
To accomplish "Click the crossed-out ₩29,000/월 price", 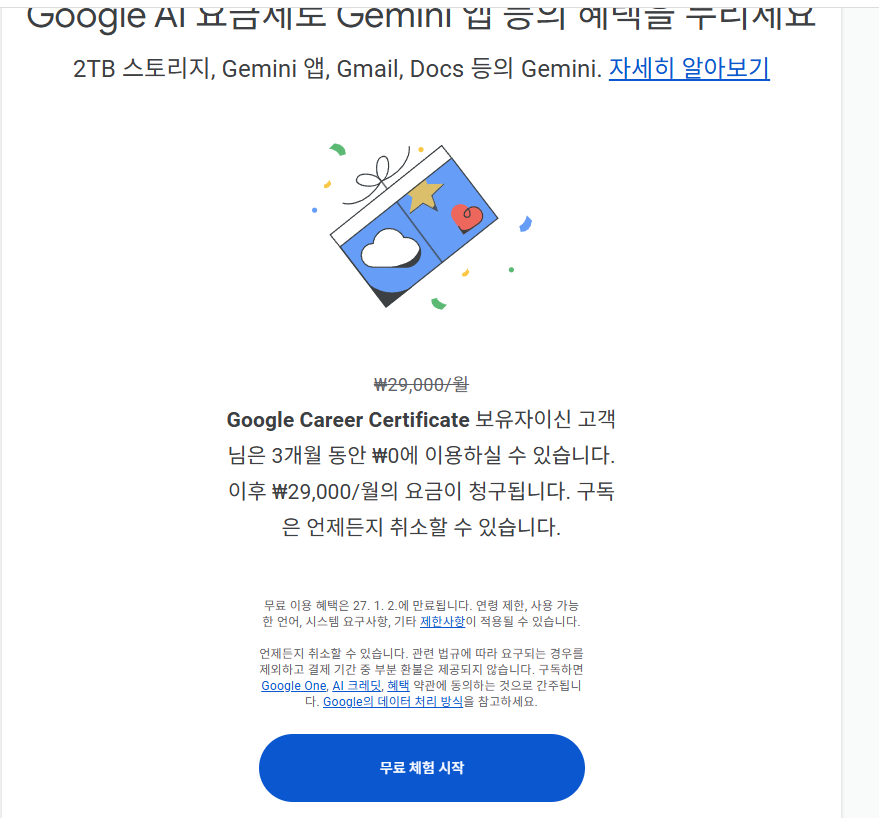I will point(421,385).
